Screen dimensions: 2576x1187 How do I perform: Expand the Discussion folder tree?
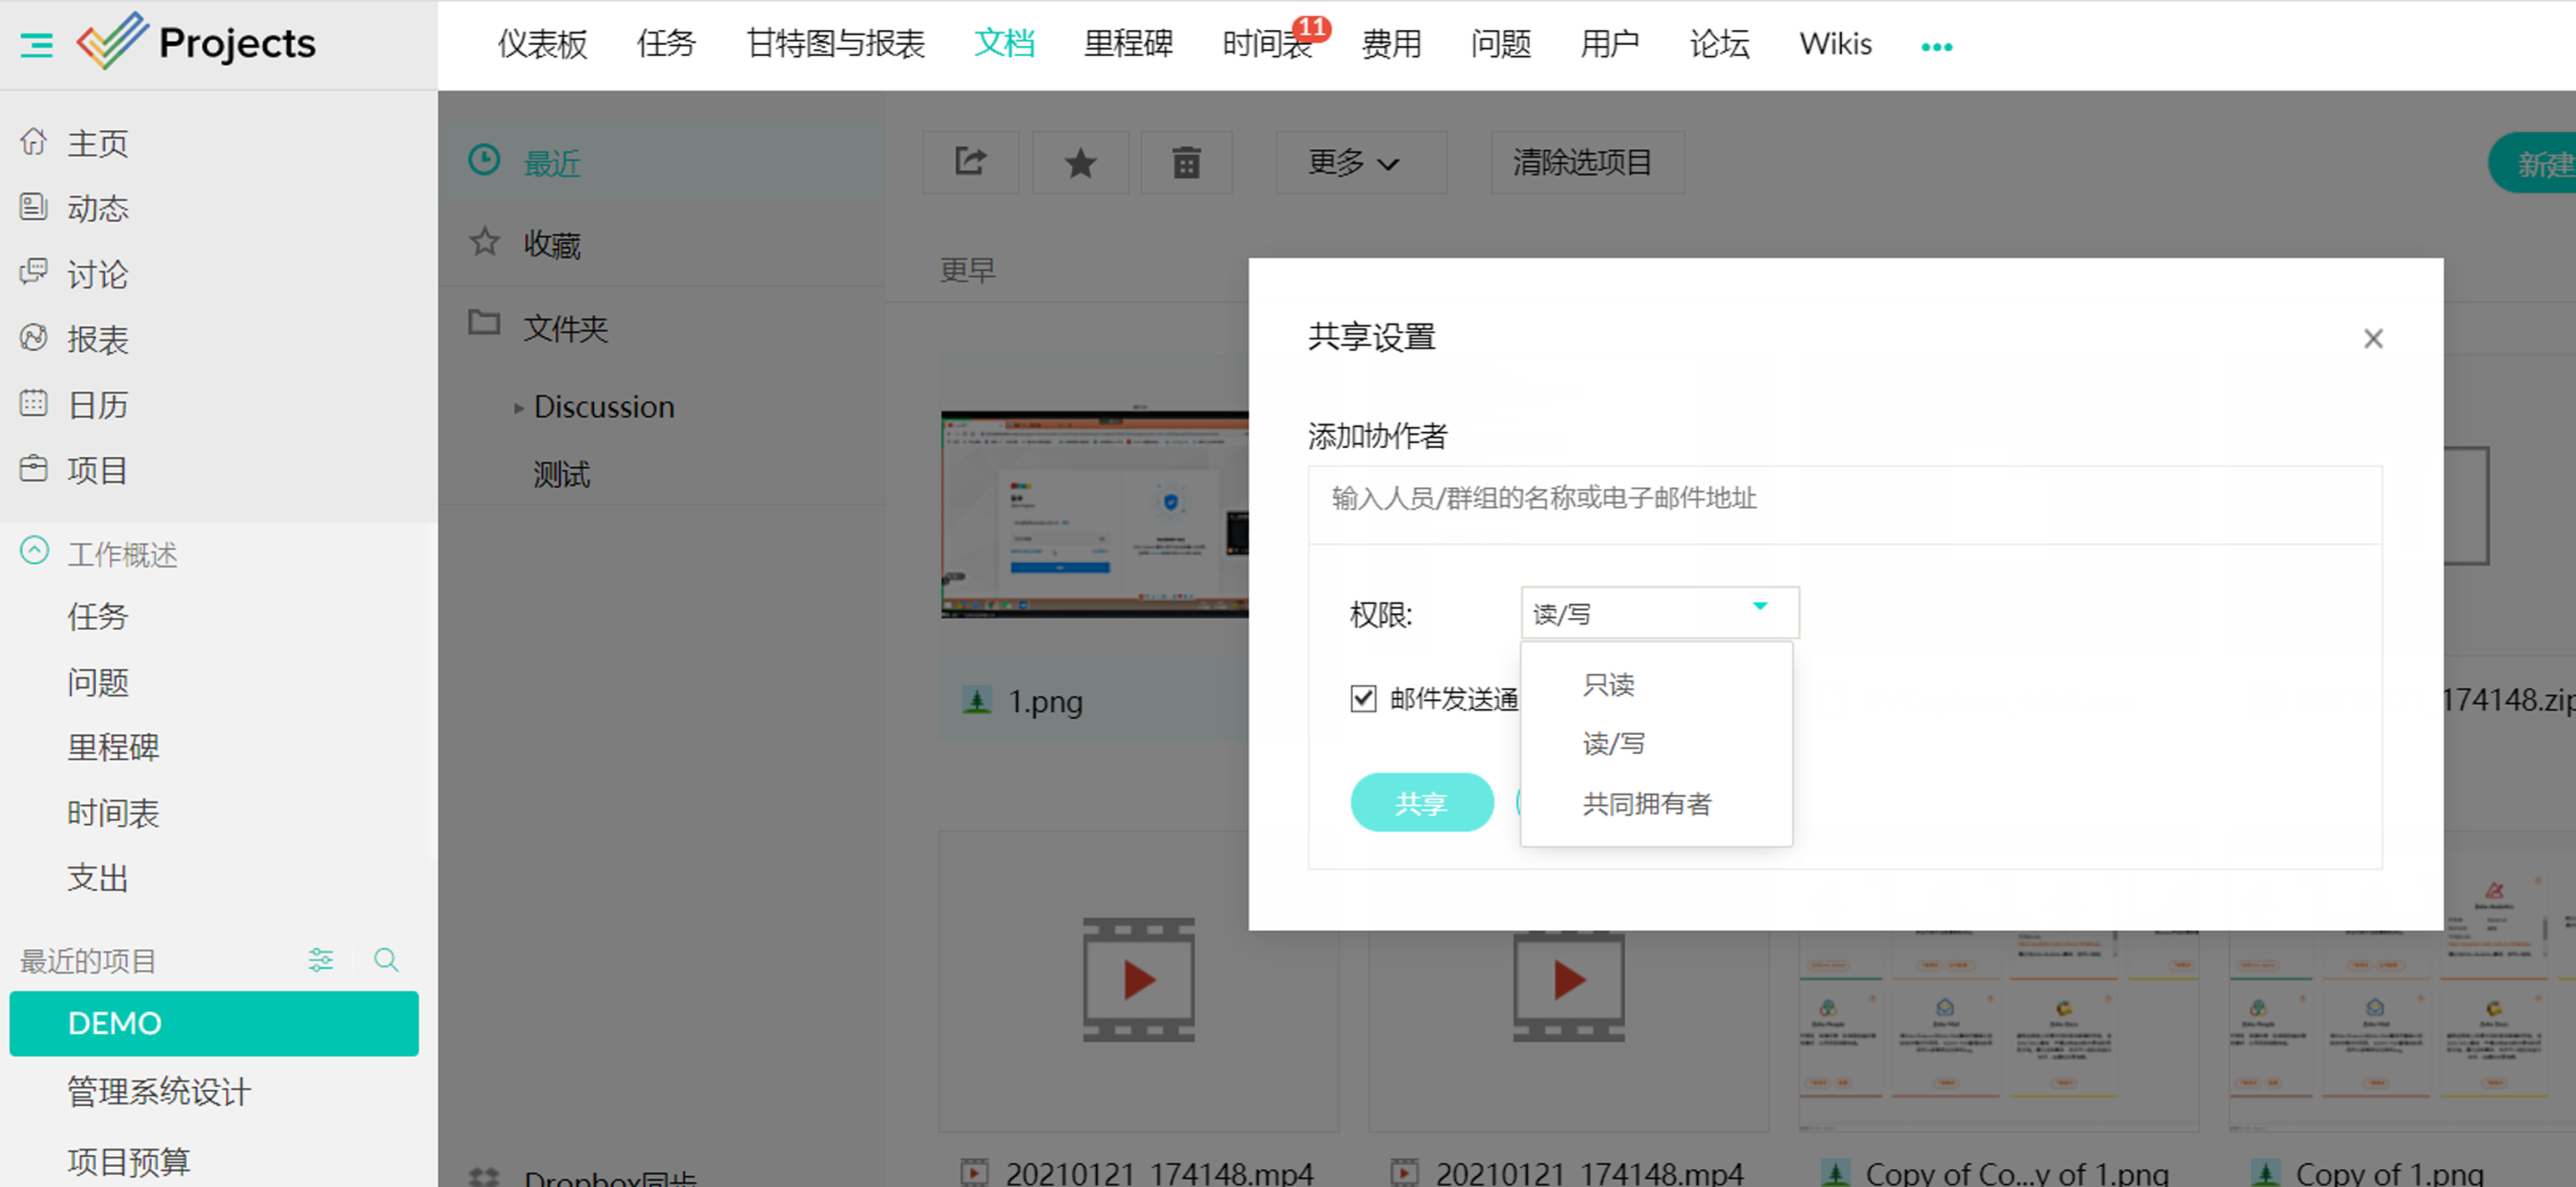518,408
